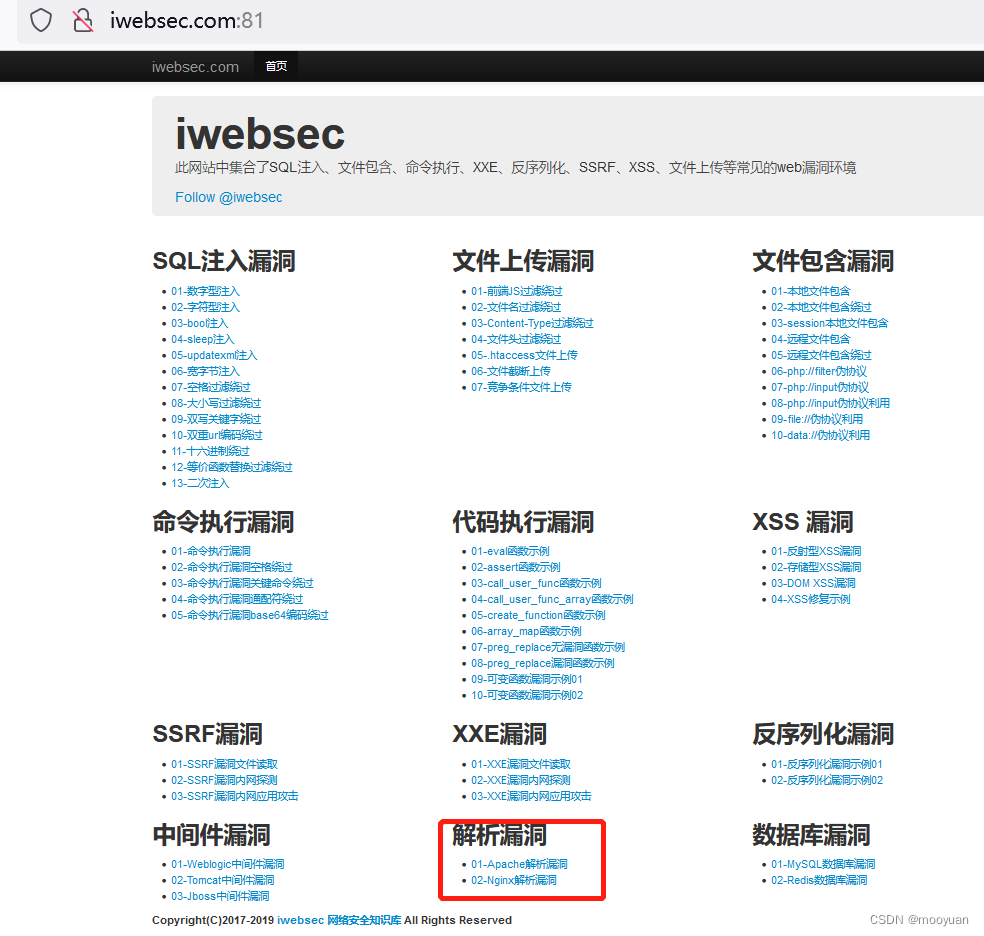Open 01-前端JS过滤绕过 link
984x936 pixels.
516,291
